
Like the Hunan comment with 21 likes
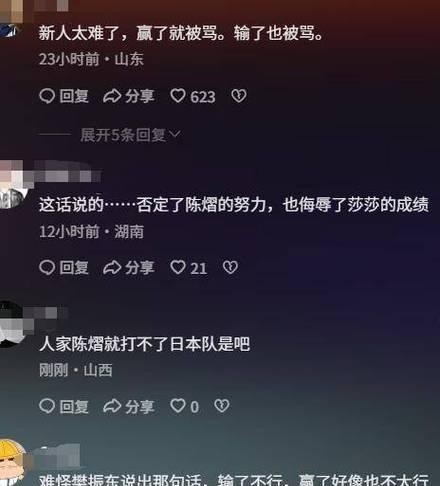point(189,268)
